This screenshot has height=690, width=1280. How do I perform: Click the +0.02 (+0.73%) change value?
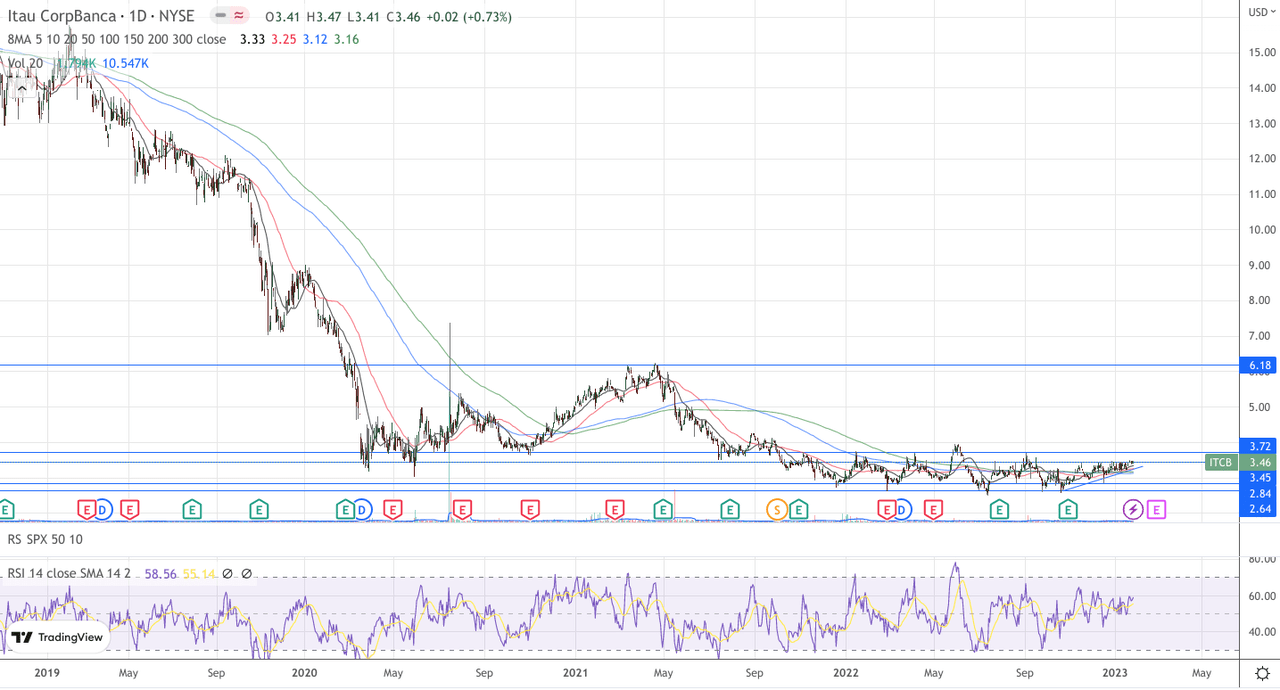tap(468, 17)
